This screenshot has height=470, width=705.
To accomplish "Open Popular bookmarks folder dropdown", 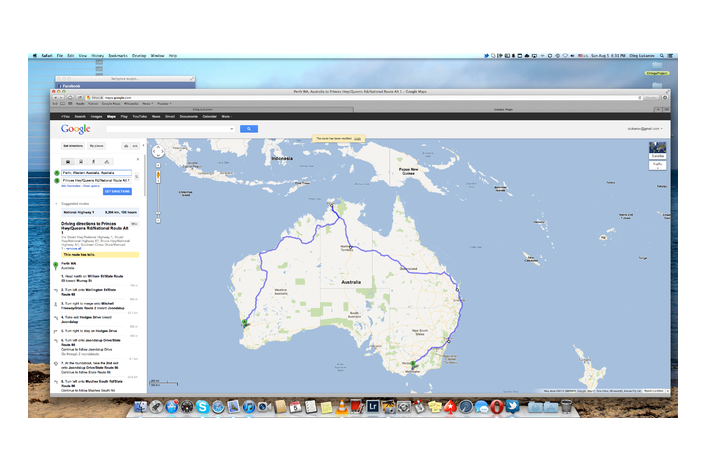I will (164, 103).
